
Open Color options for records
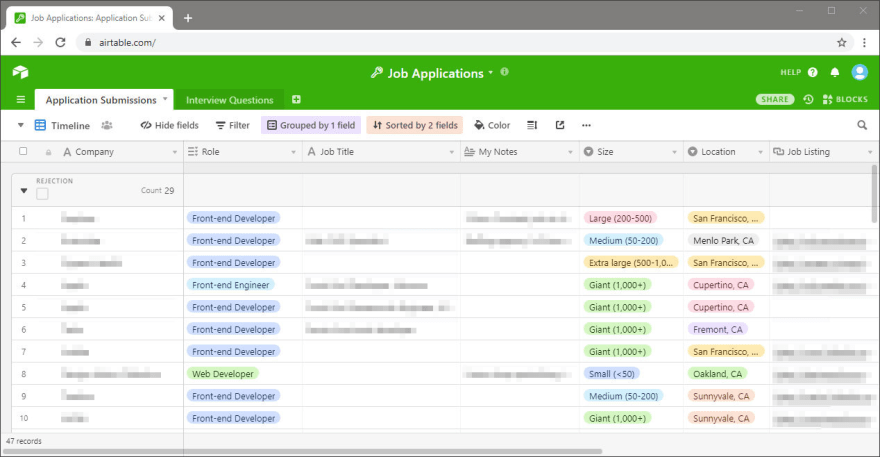coord(492,125)
